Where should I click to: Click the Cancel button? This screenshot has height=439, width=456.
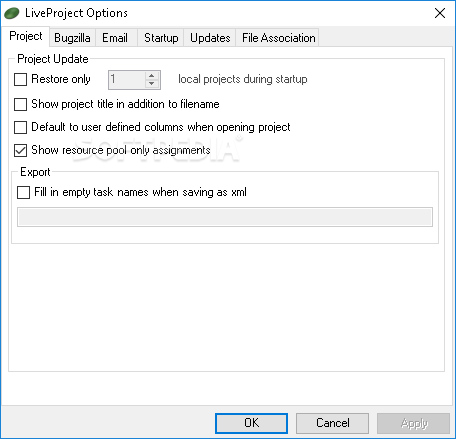pyautogui.click(x=332, y=423)
